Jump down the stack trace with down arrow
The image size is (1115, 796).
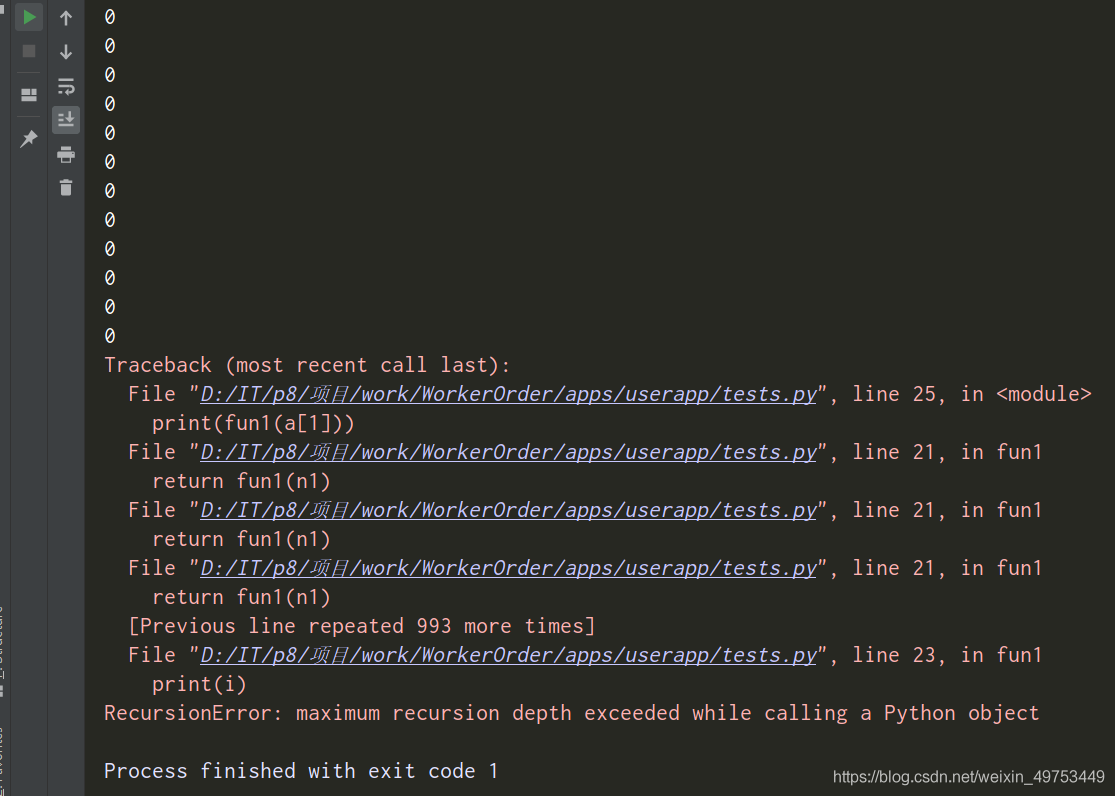coord(66,52)
